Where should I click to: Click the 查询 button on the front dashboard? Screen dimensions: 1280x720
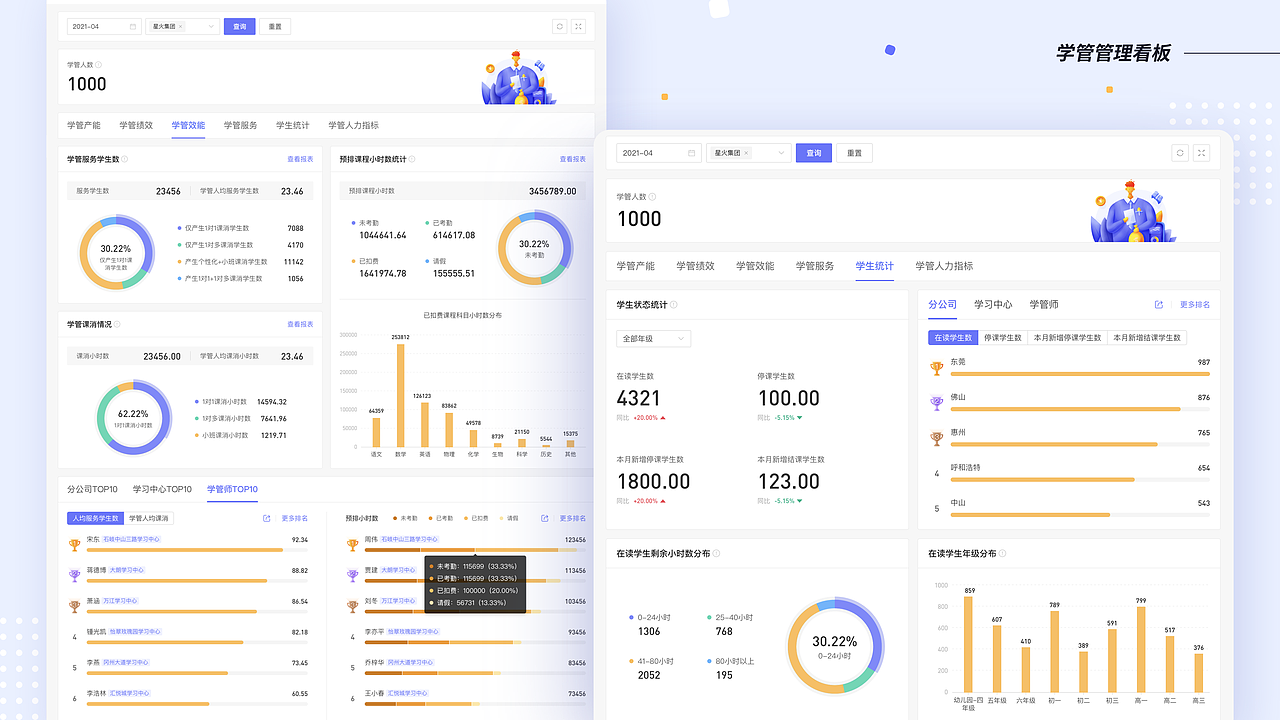814,153
